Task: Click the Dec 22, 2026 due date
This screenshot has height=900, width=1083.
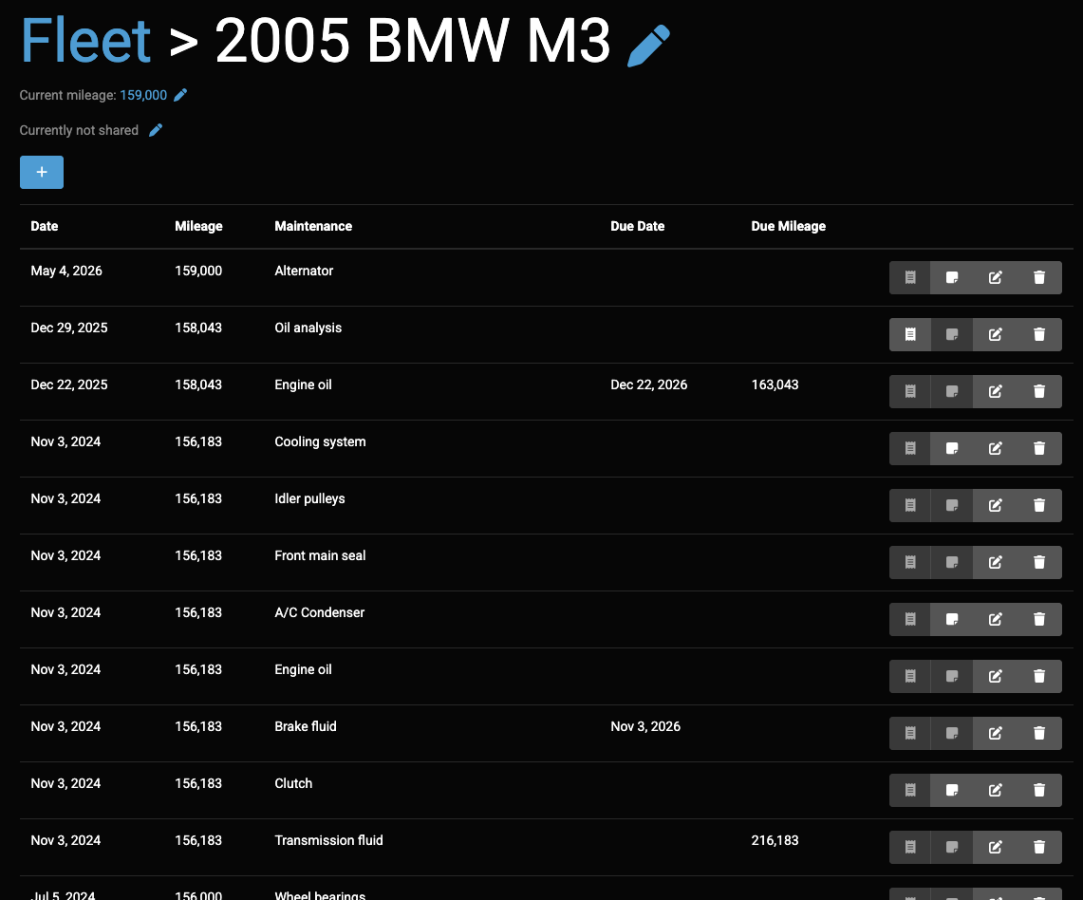Action: pyautogui.click(x=649, y=385)
